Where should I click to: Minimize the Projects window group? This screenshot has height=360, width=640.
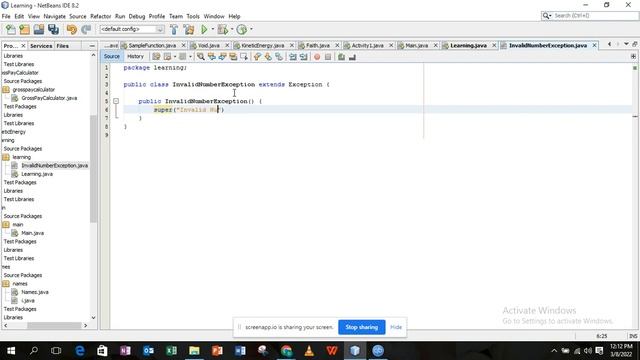click(x=92, y=46)
